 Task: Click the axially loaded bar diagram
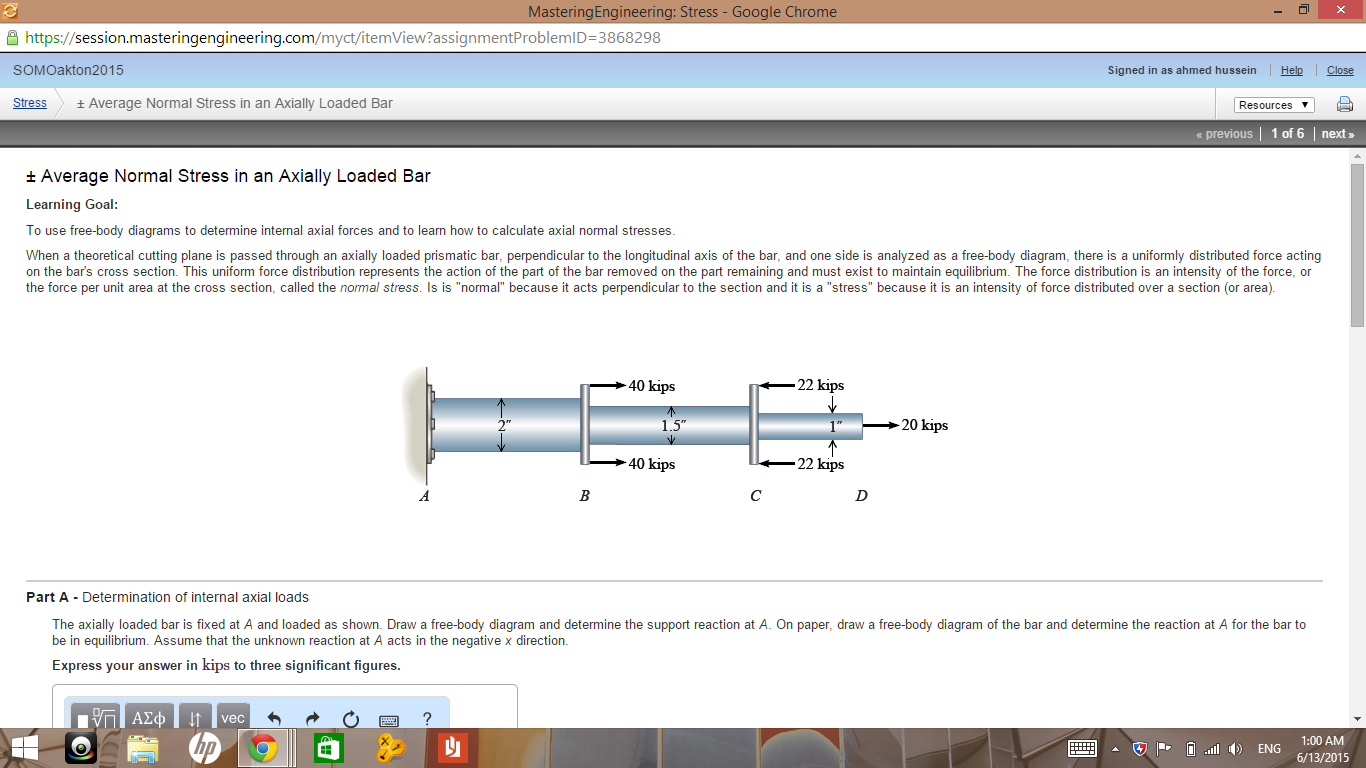(x=676, y=435)
